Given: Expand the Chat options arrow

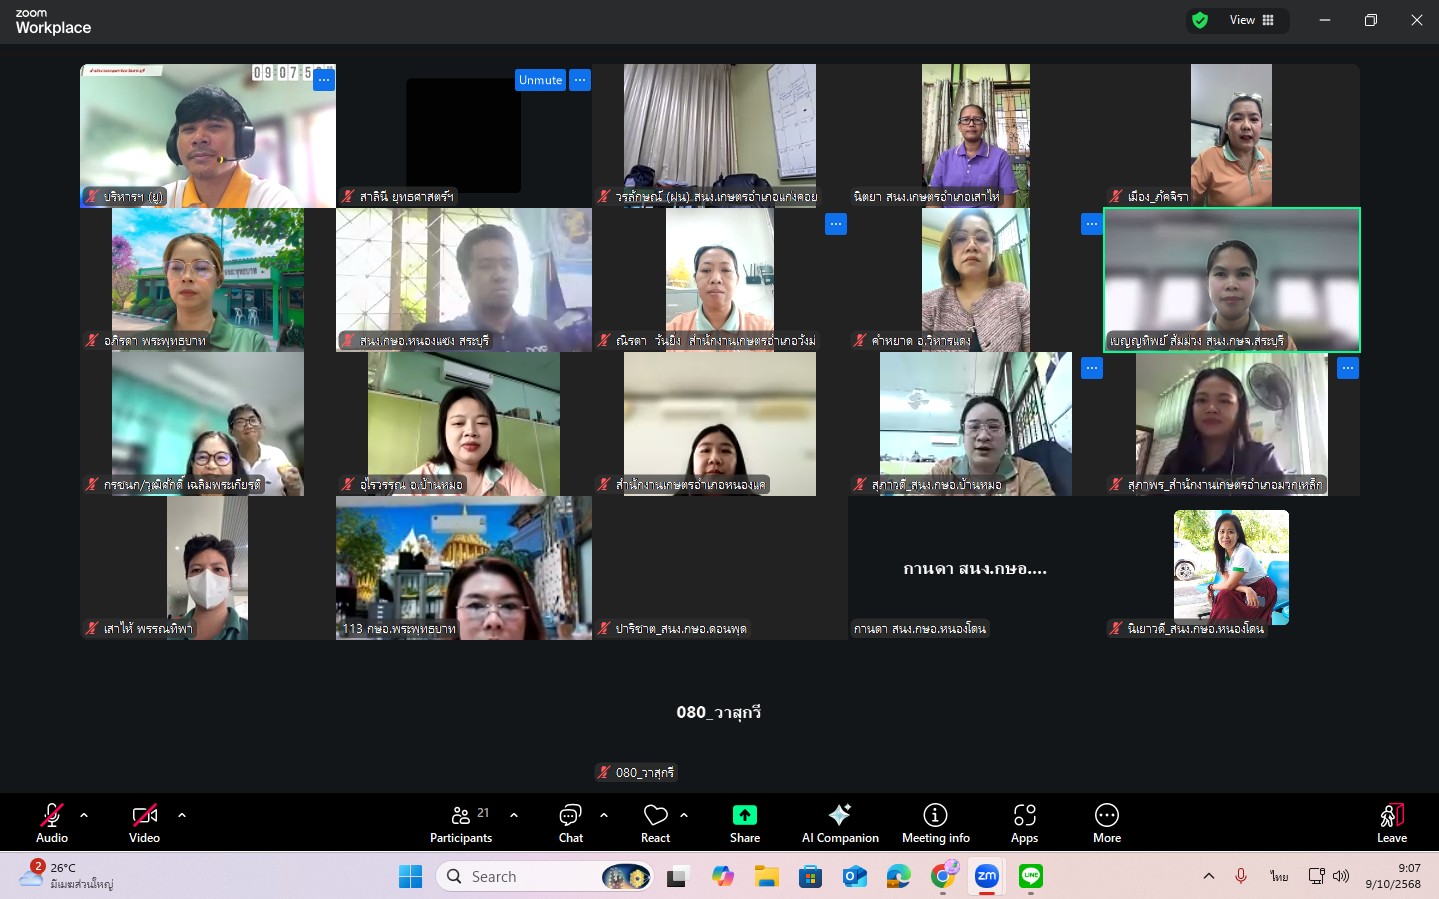Looking at the screenshot, I should pyautogui.click(x=604, y=815).
